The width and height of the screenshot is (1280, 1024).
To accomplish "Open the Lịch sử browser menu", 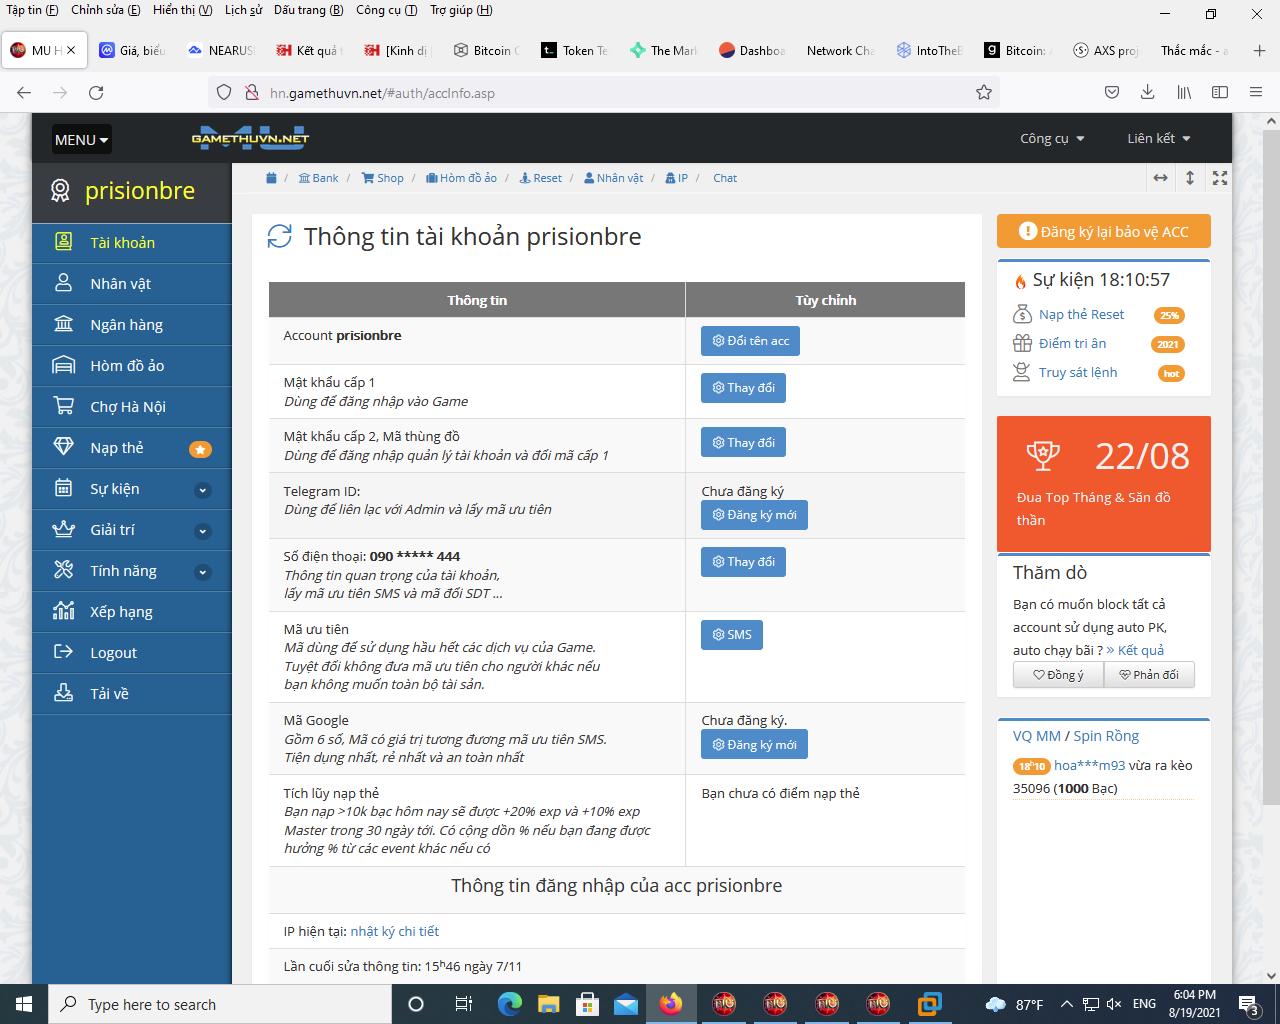I will point(243,10).
